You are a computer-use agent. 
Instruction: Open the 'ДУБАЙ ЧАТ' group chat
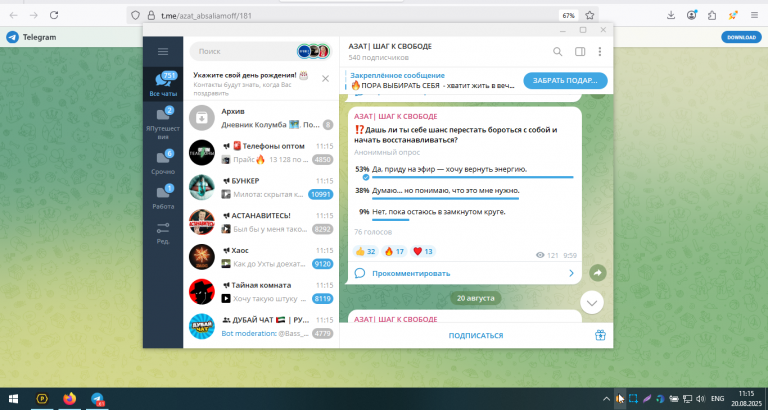[261, 327]
